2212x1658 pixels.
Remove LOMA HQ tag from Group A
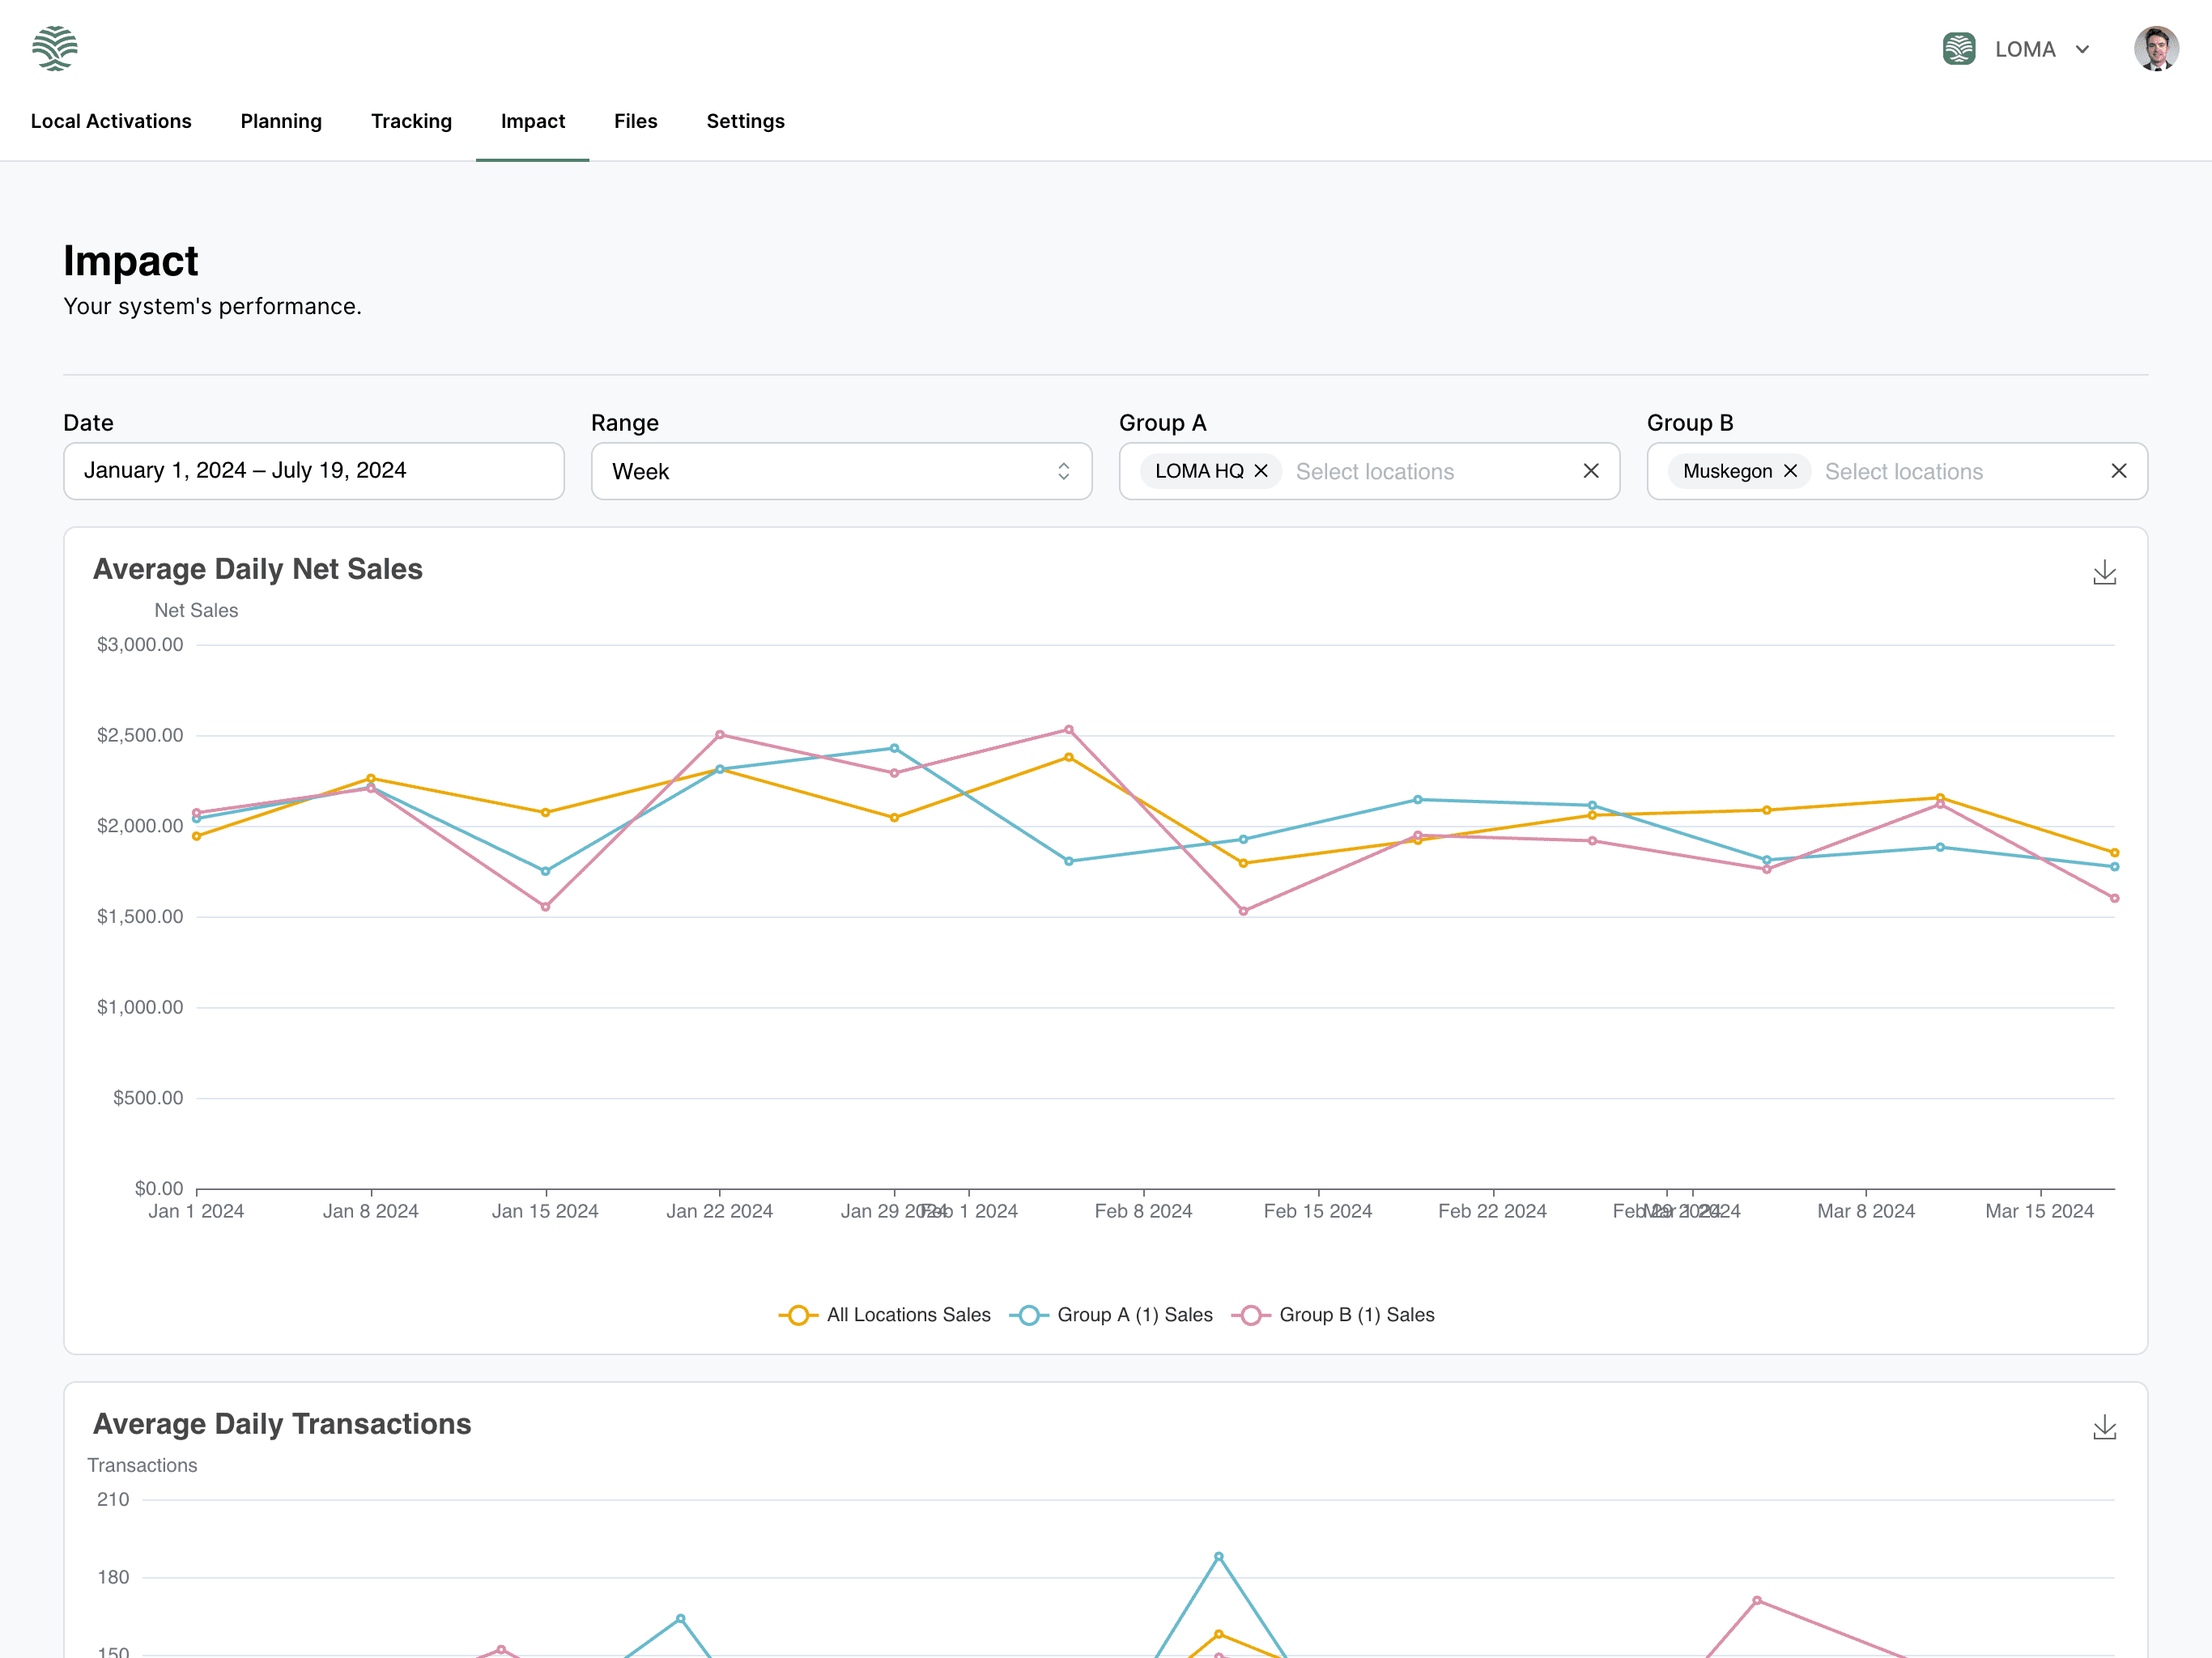pyautogui.click(x=1261, y=471)
